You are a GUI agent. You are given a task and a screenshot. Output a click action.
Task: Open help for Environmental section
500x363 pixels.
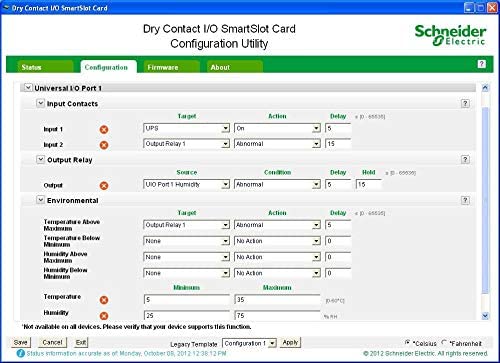pos(465,200)
